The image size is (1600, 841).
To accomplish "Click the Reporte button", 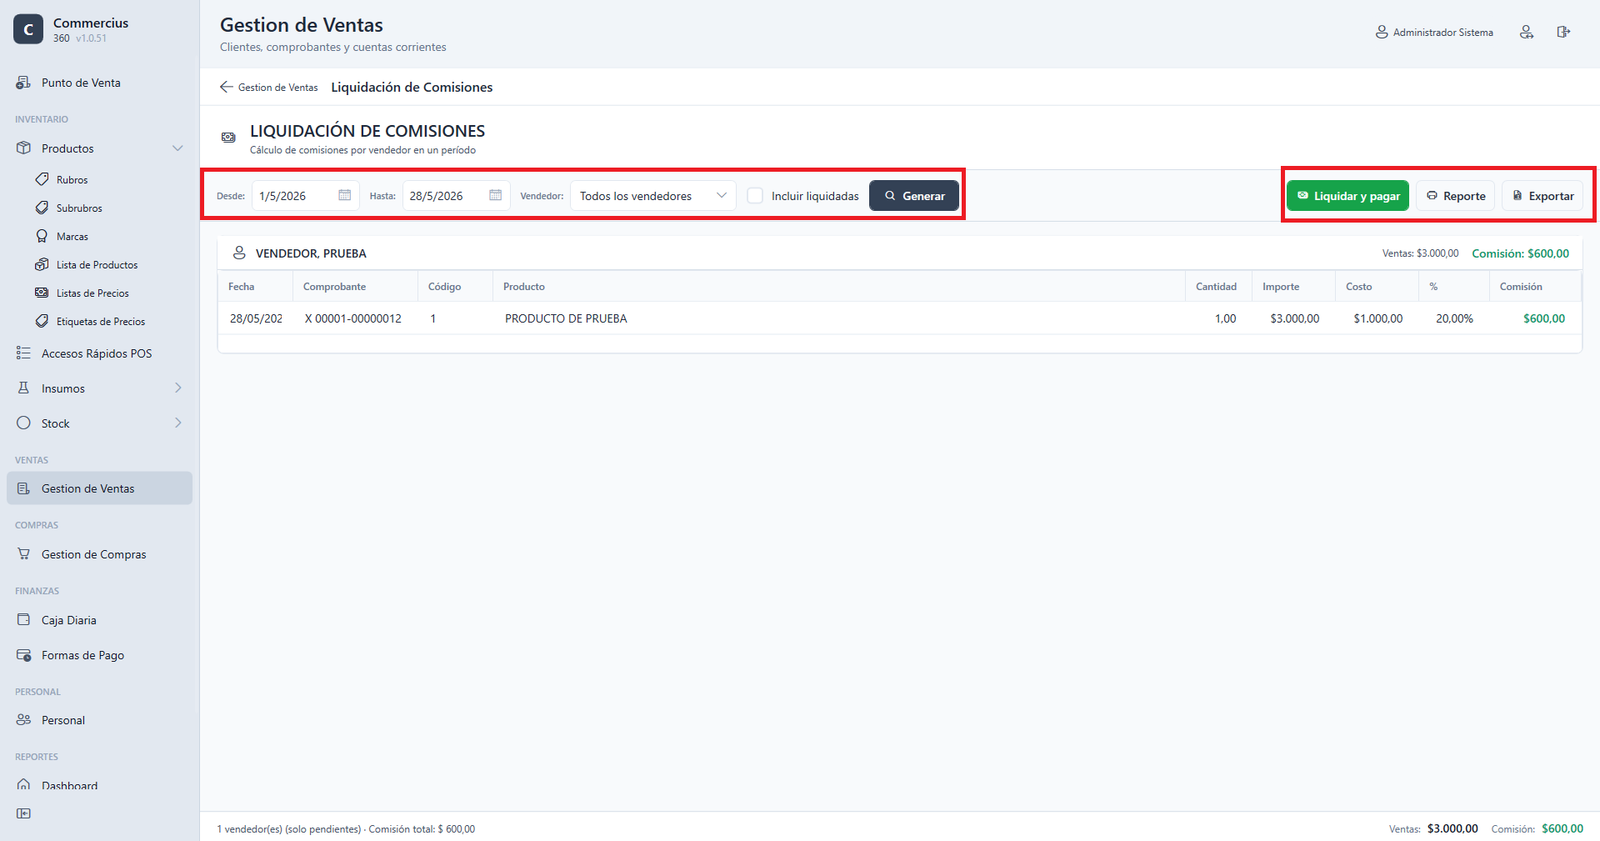I will (x=1455, y=196).
